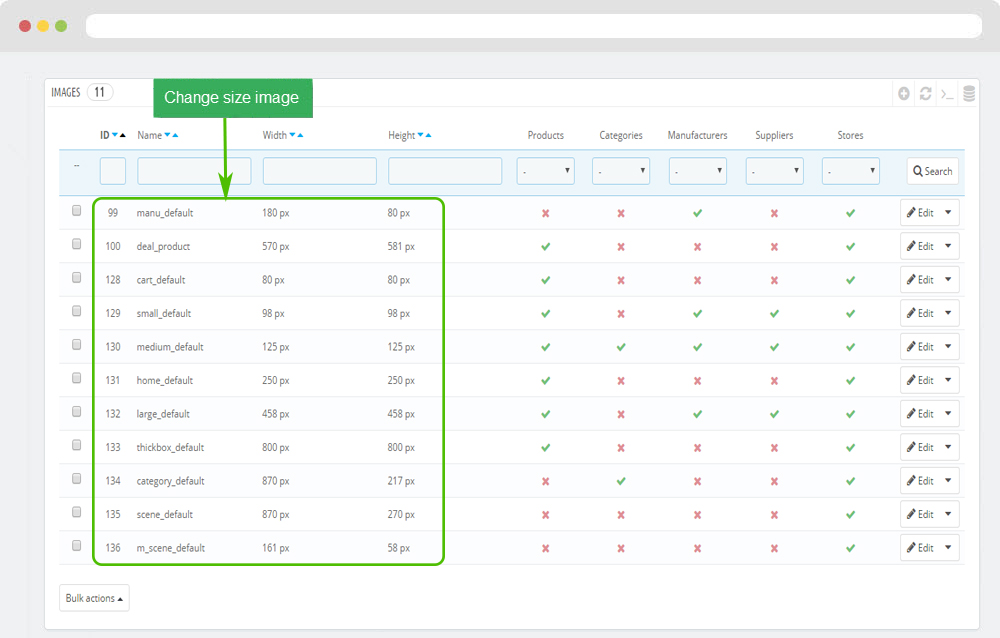Toggle Categories check for category_default
Image resolution: width=1000 pixels, height=638 pixels.
[621, 481]
